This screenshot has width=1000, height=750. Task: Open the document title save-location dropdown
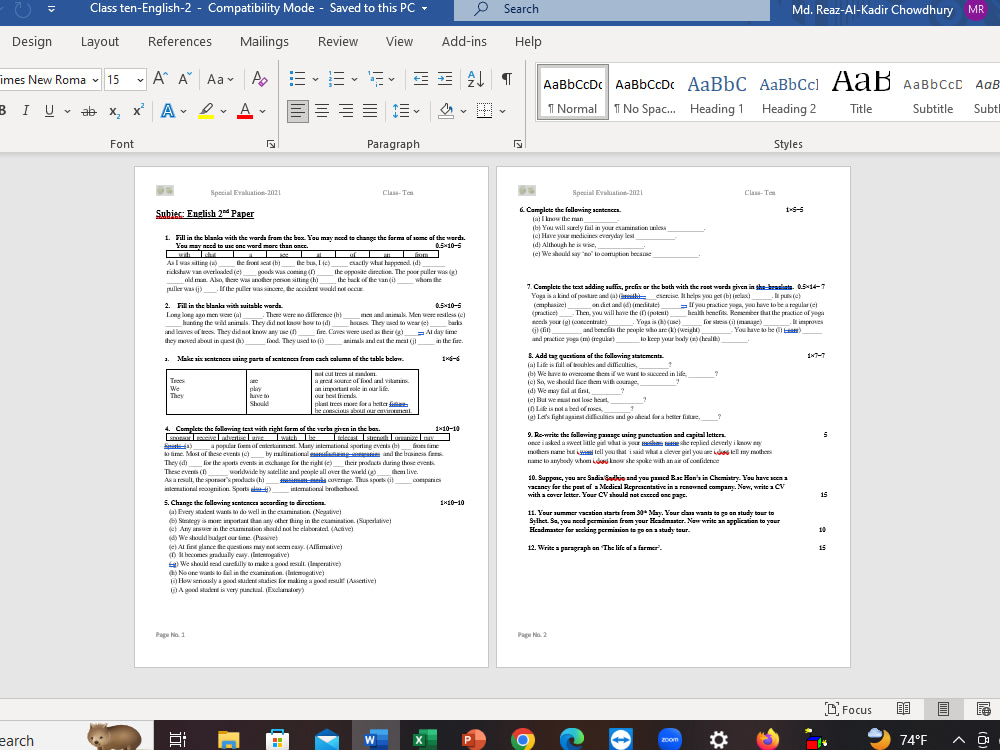(425, 8)
